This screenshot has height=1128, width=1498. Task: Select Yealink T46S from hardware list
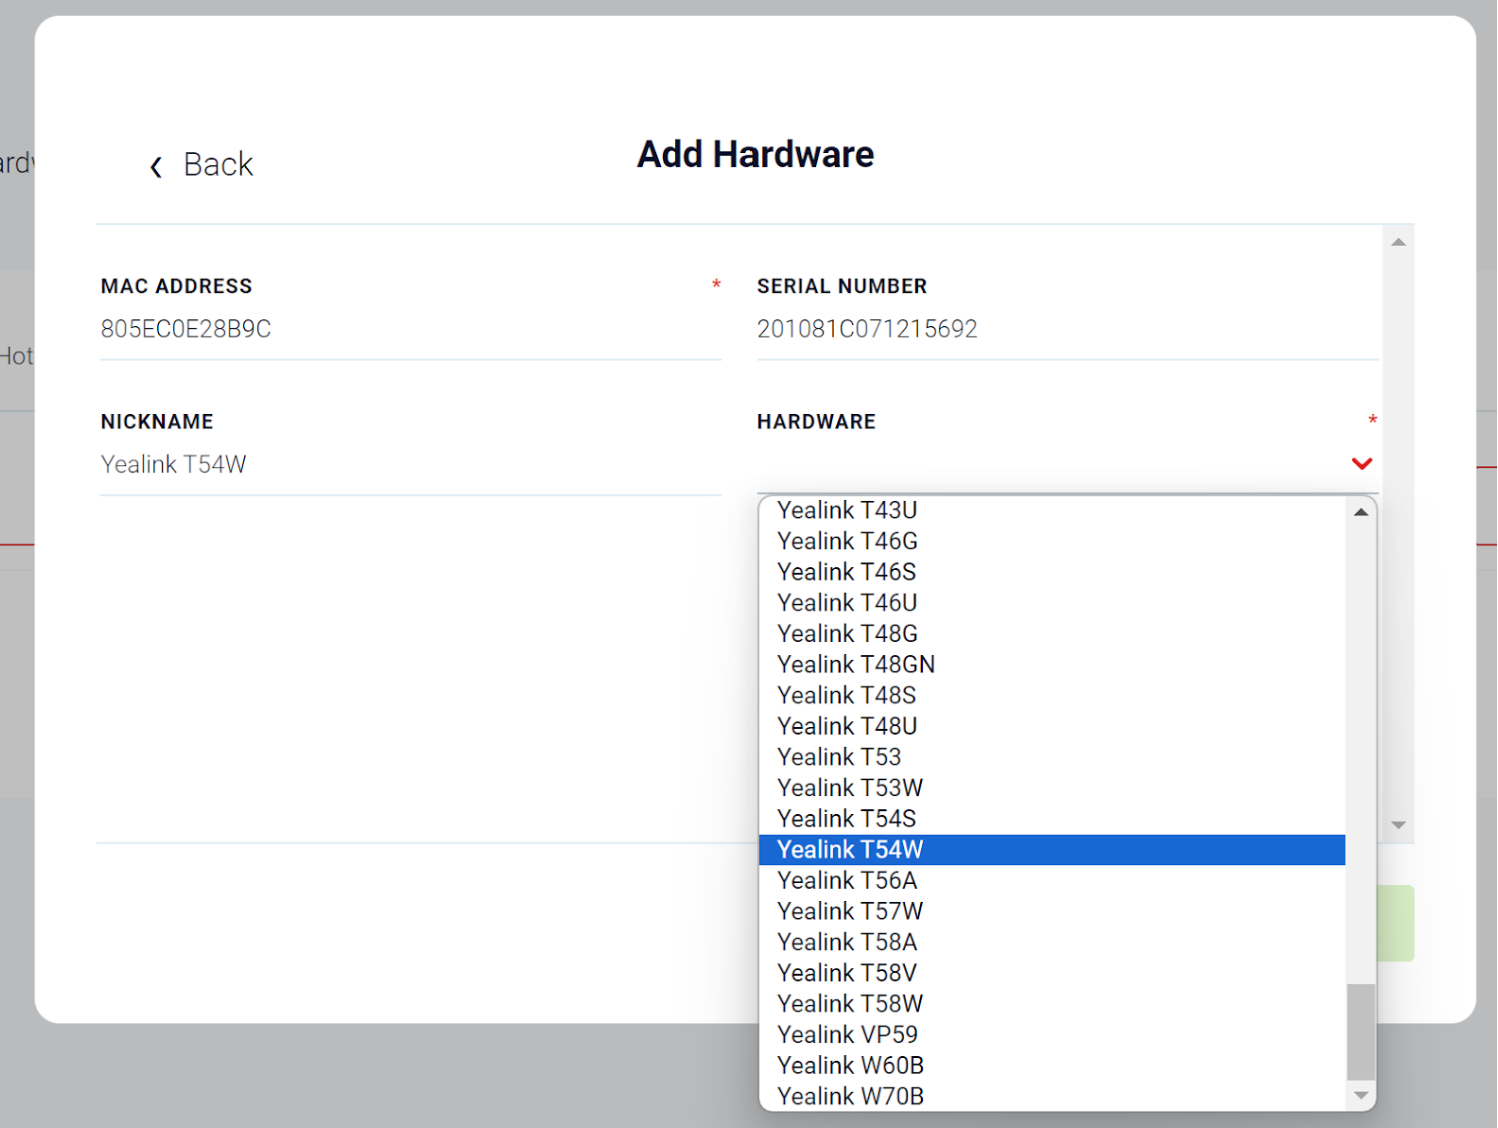1052,572
